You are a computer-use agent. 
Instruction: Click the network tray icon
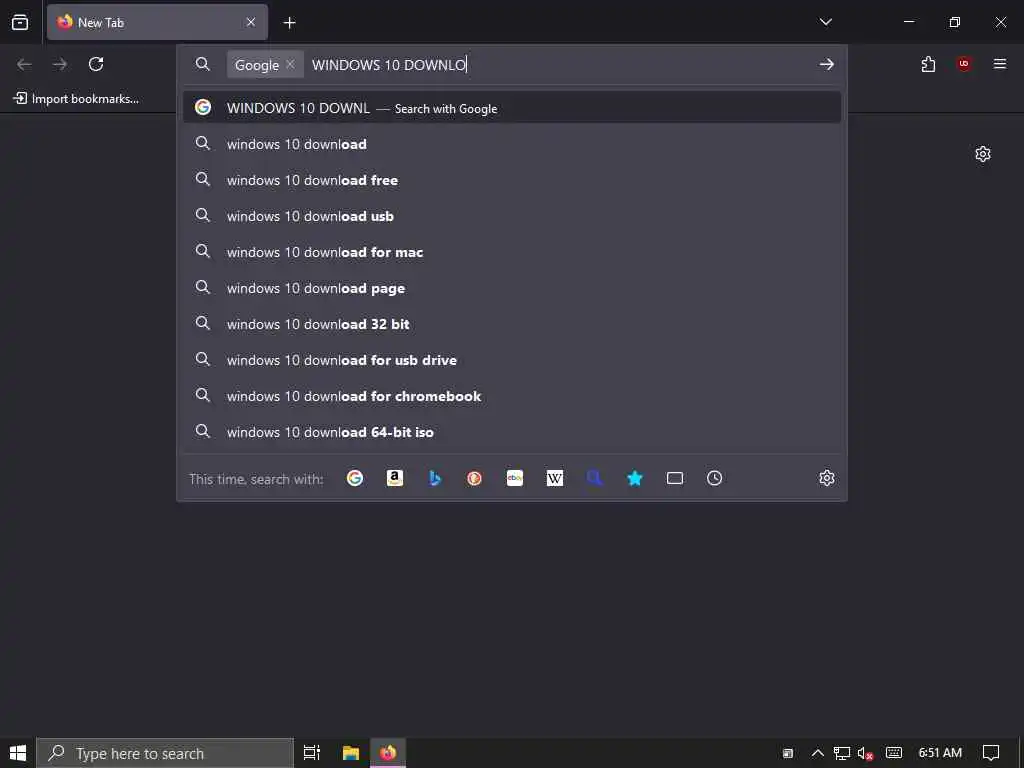[842, 753]
